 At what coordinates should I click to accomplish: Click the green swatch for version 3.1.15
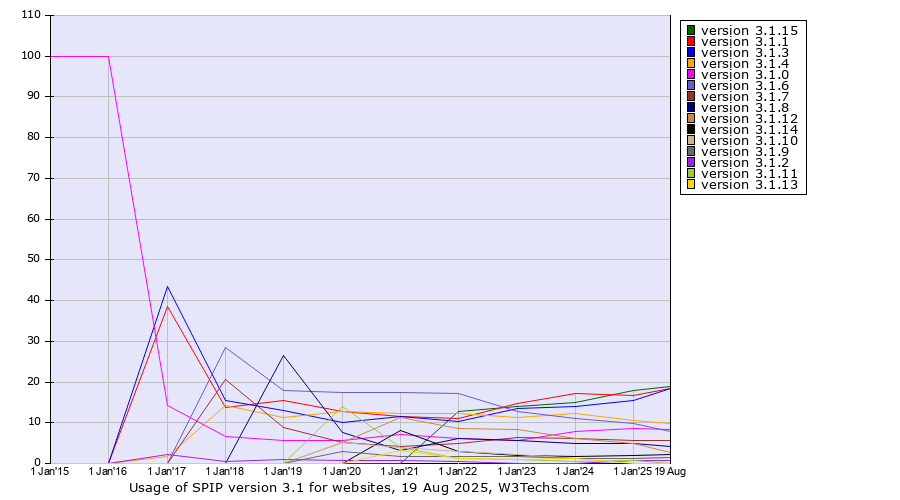[691, 30]
